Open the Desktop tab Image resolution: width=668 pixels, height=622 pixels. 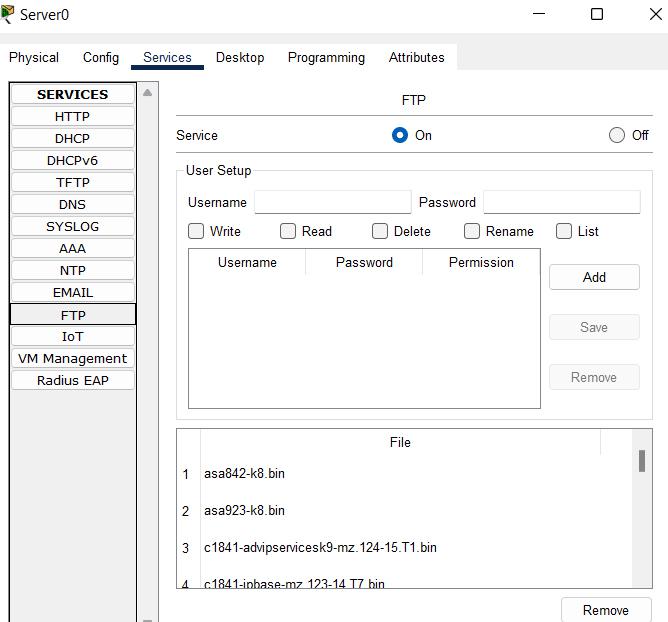pos(240,57)
